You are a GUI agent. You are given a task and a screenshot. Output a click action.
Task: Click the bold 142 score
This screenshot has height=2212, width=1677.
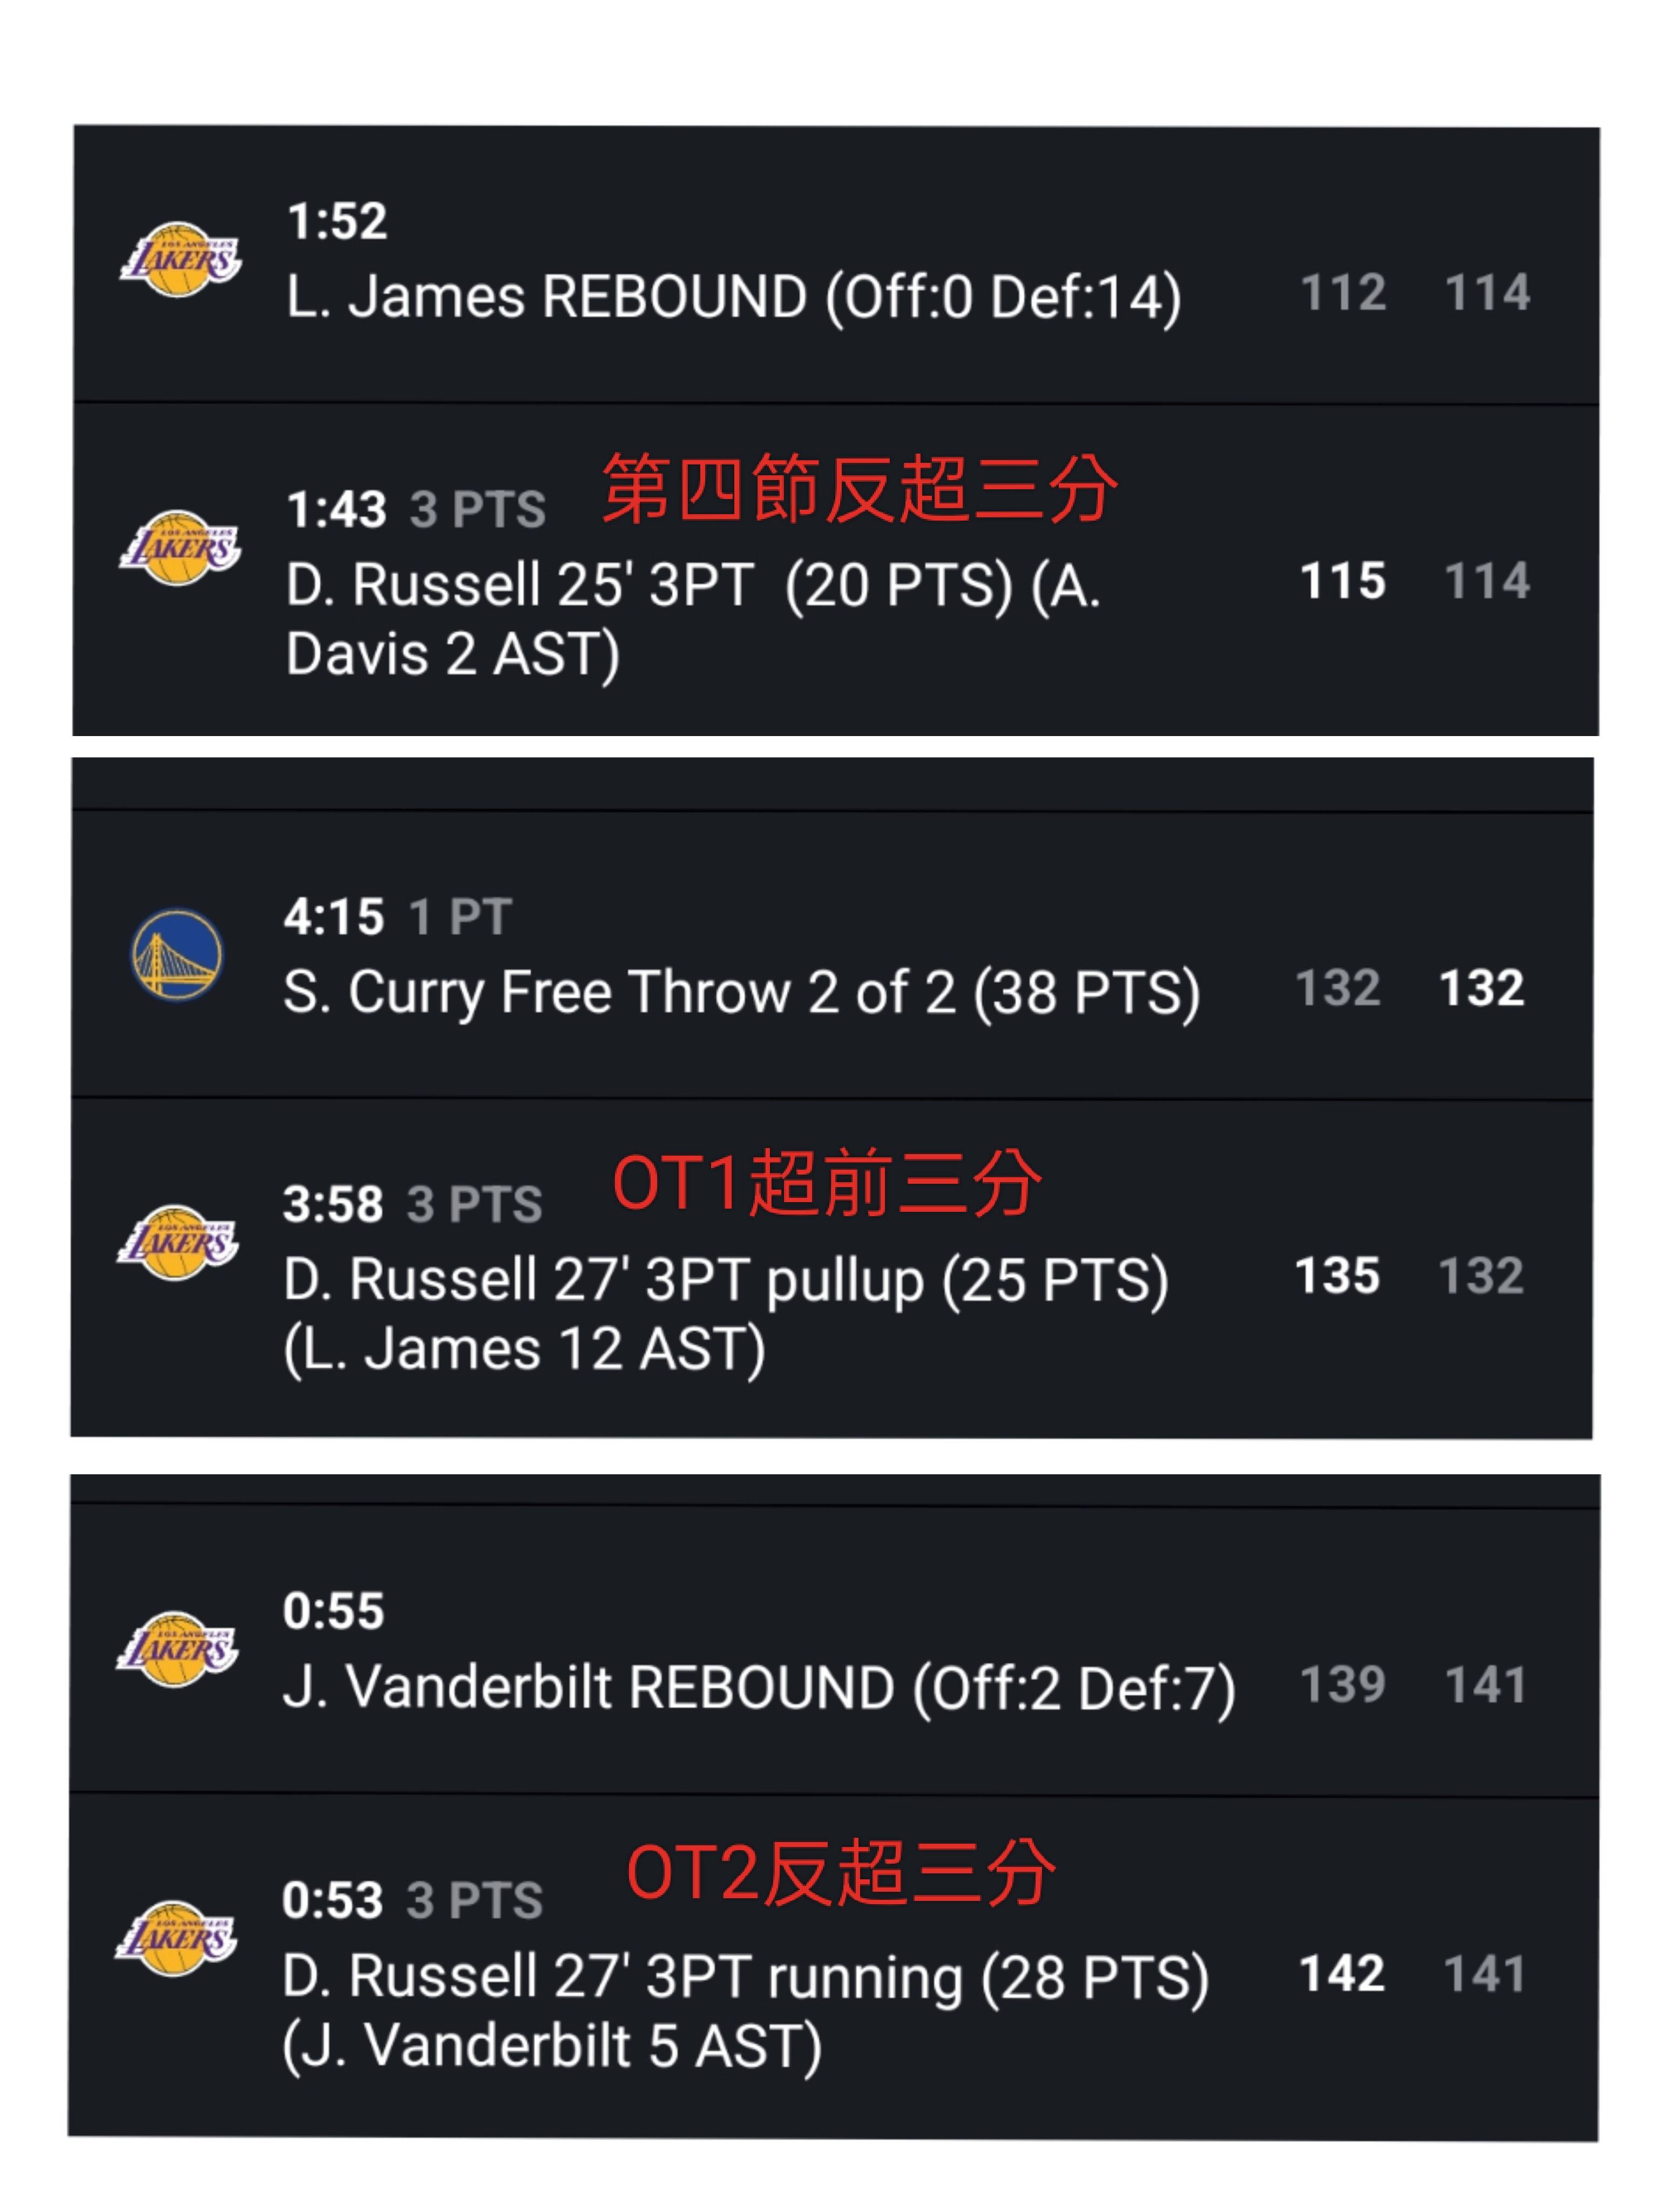[1342, 1974]
